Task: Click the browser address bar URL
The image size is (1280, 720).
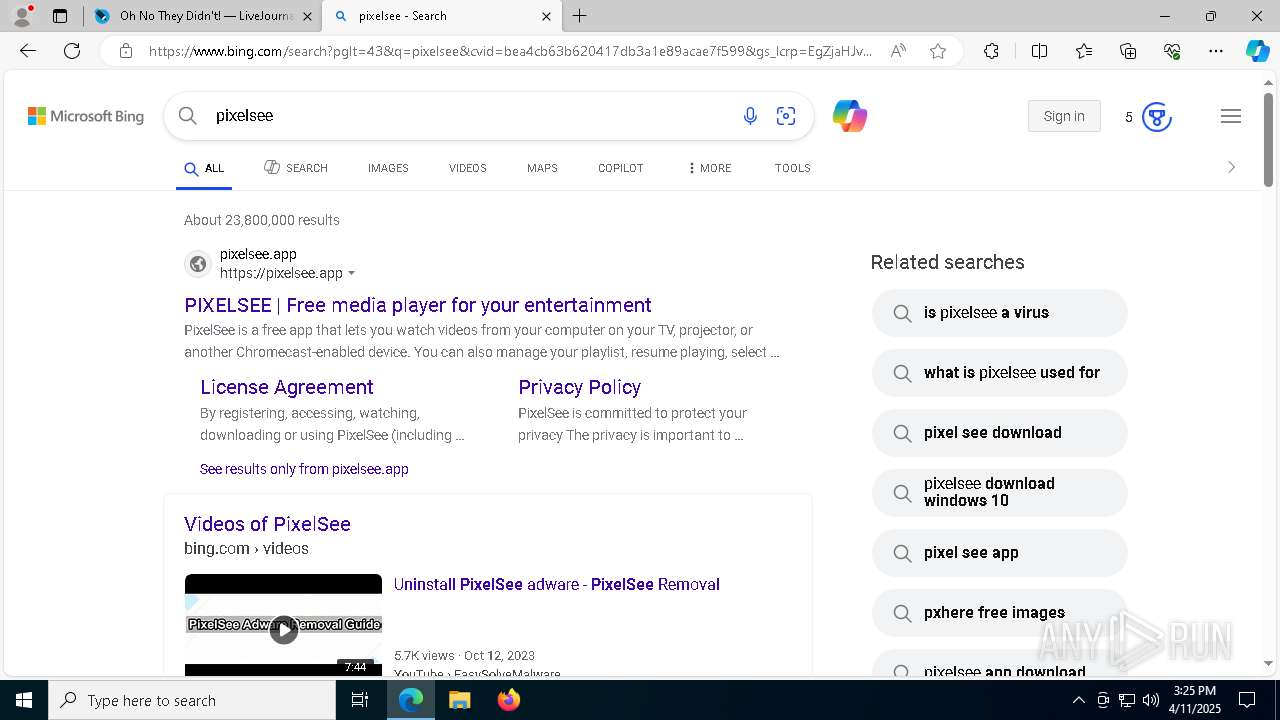Action: [510, 51]
